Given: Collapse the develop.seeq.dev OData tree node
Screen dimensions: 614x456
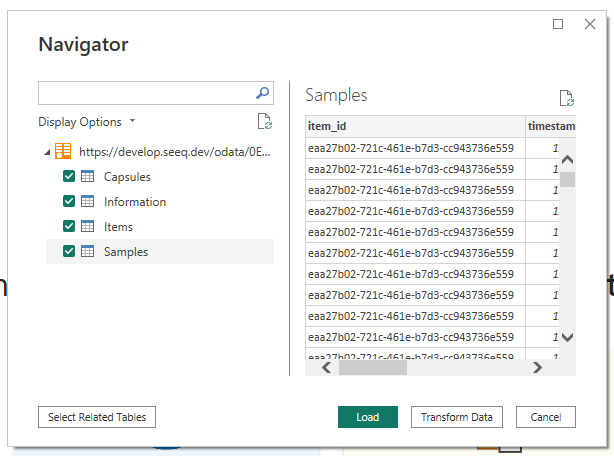Looking at the screenshot, I should coord(47,152).
